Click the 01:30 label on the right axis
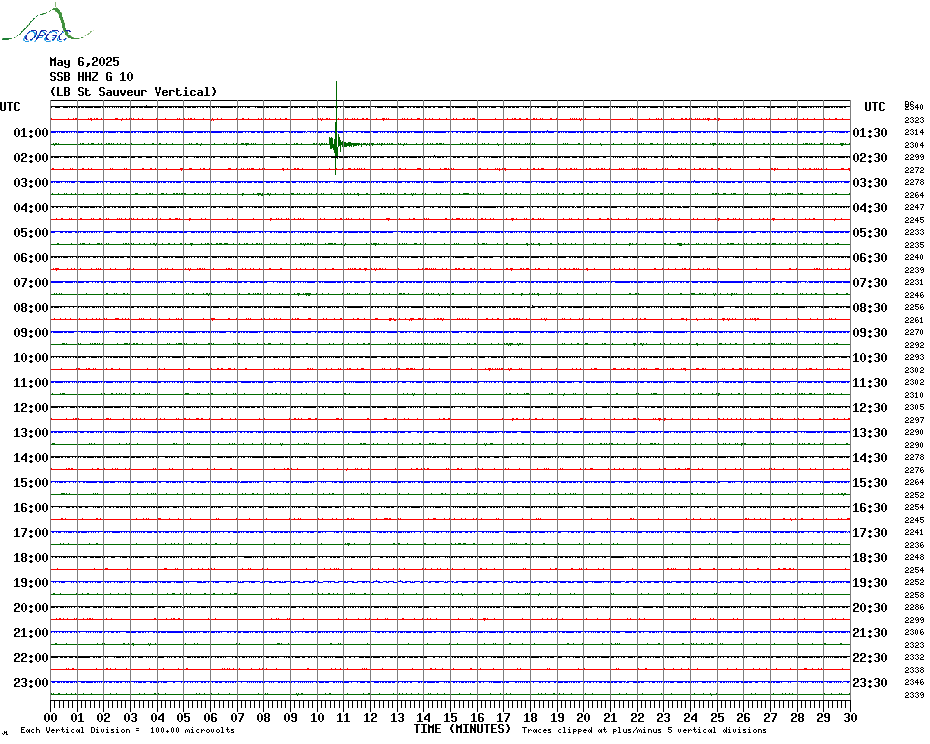The width and height of the screenshot is (930, 744). tap(870, 133)
